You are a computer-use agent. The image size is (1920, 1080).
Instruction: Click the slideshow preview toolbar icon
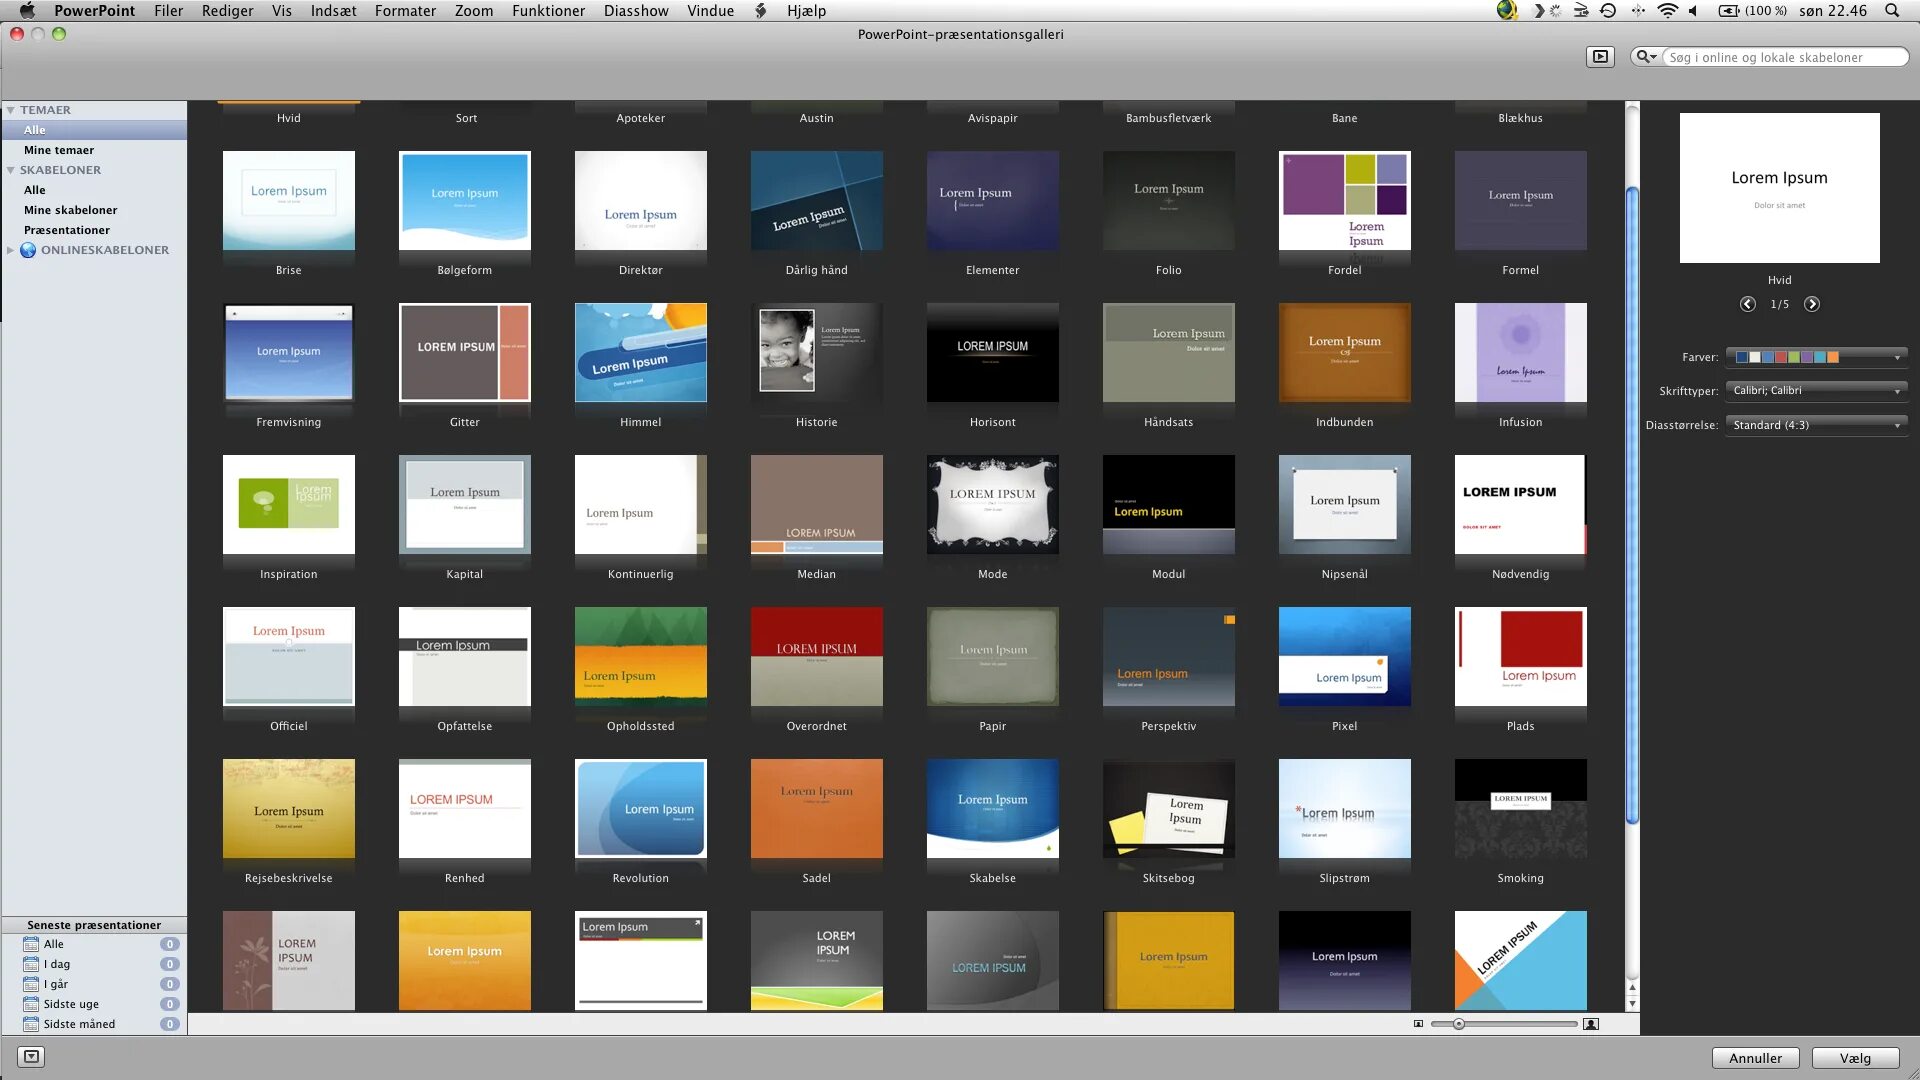pos(1600,57)
